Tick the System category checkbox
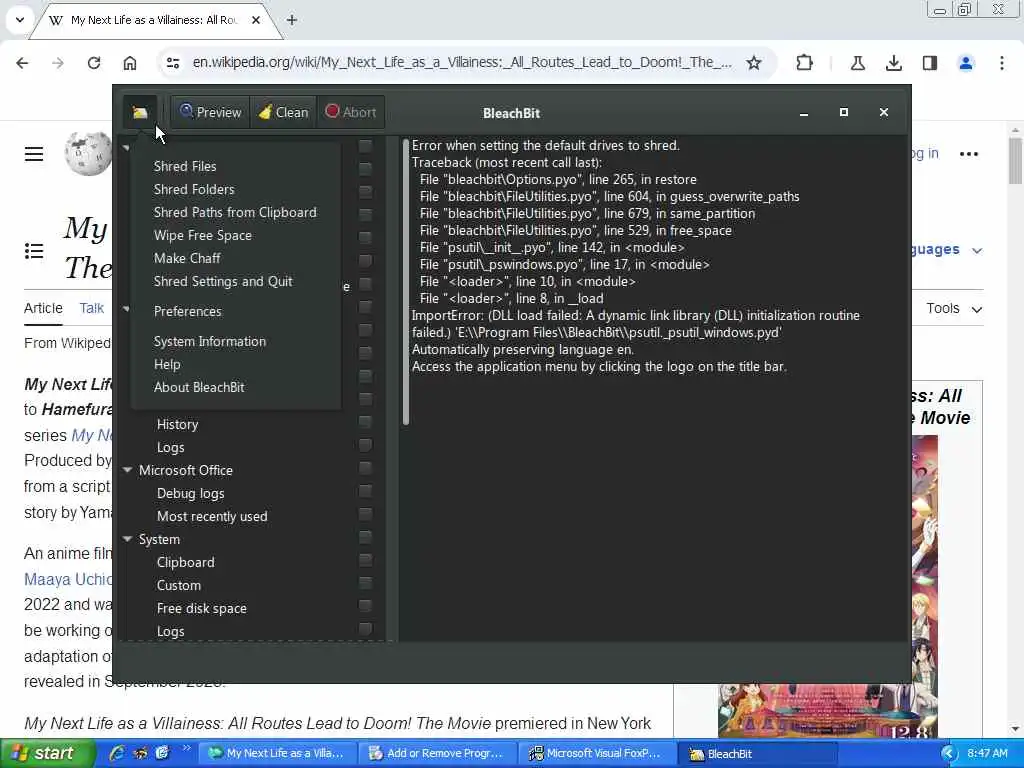This screenshot has height=768, width=1024. 366,537
